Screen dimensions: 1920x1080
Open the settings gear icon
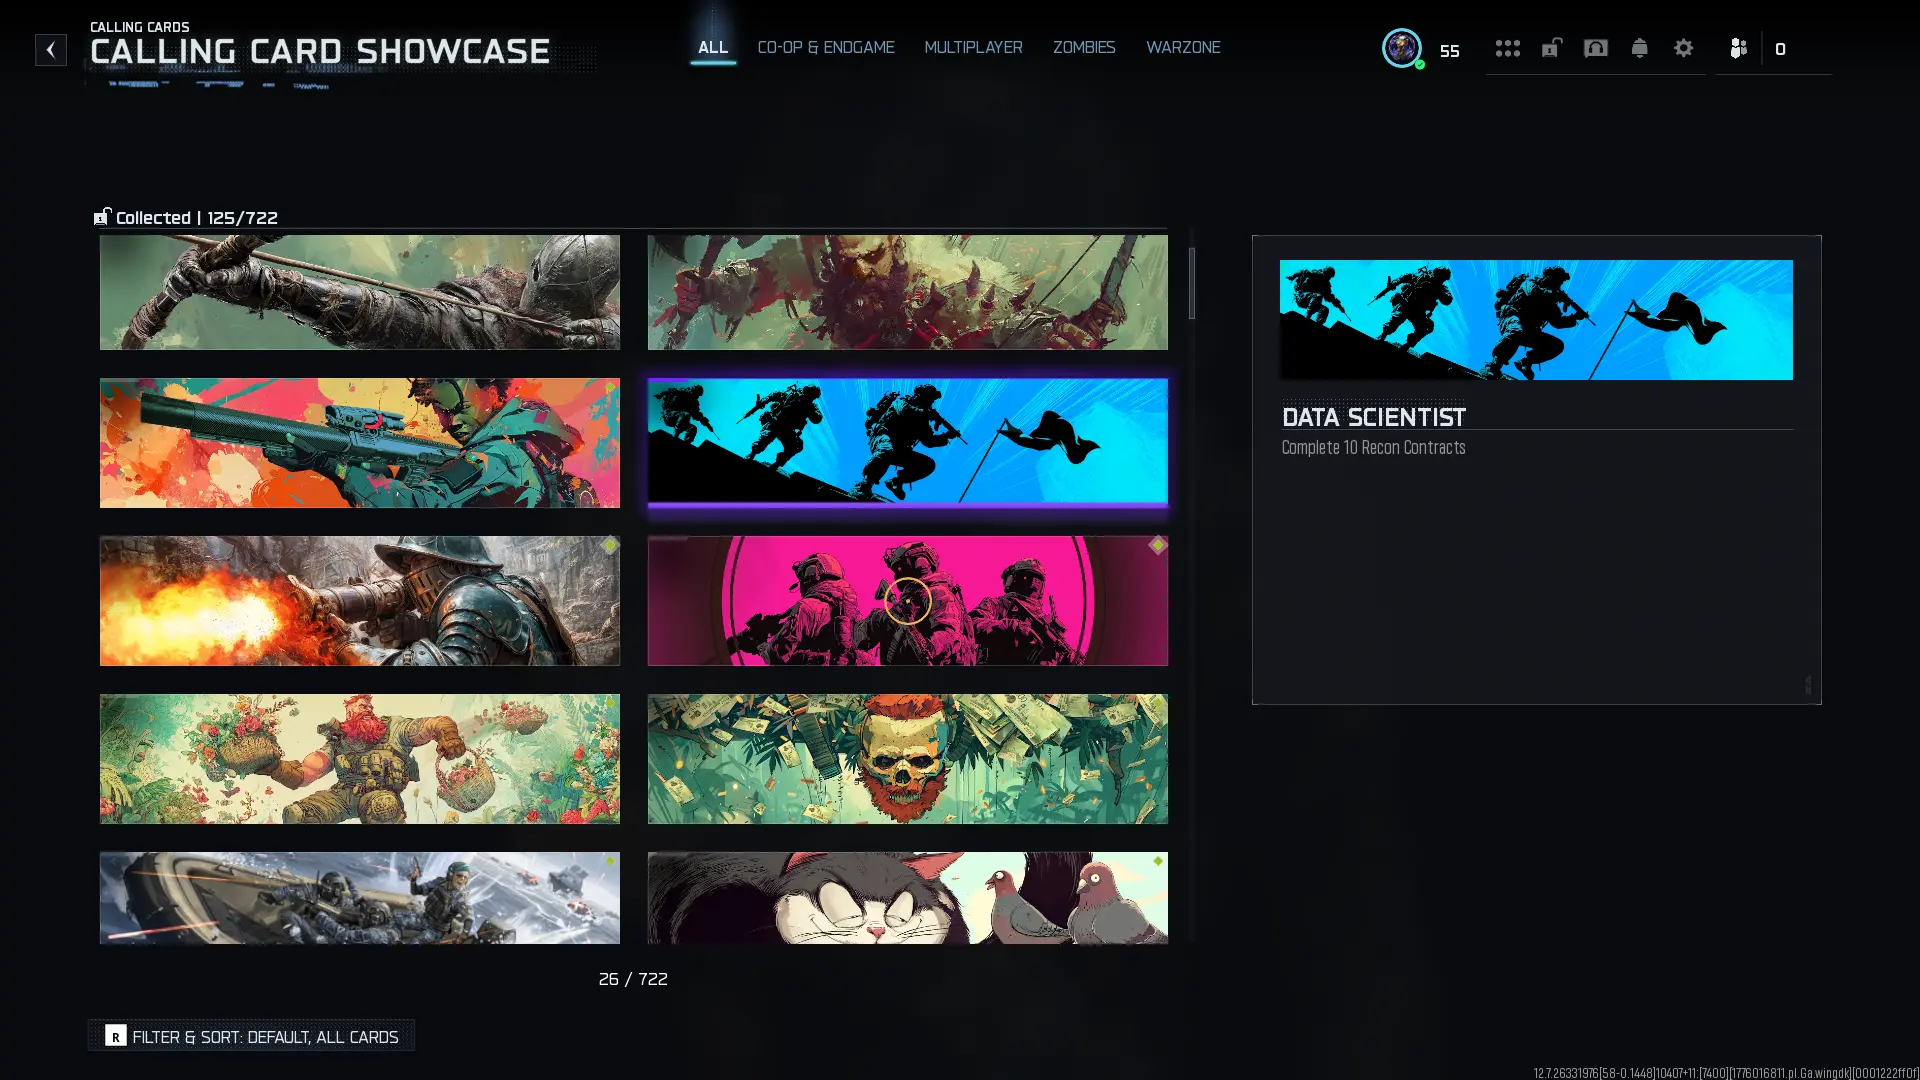1683,48
